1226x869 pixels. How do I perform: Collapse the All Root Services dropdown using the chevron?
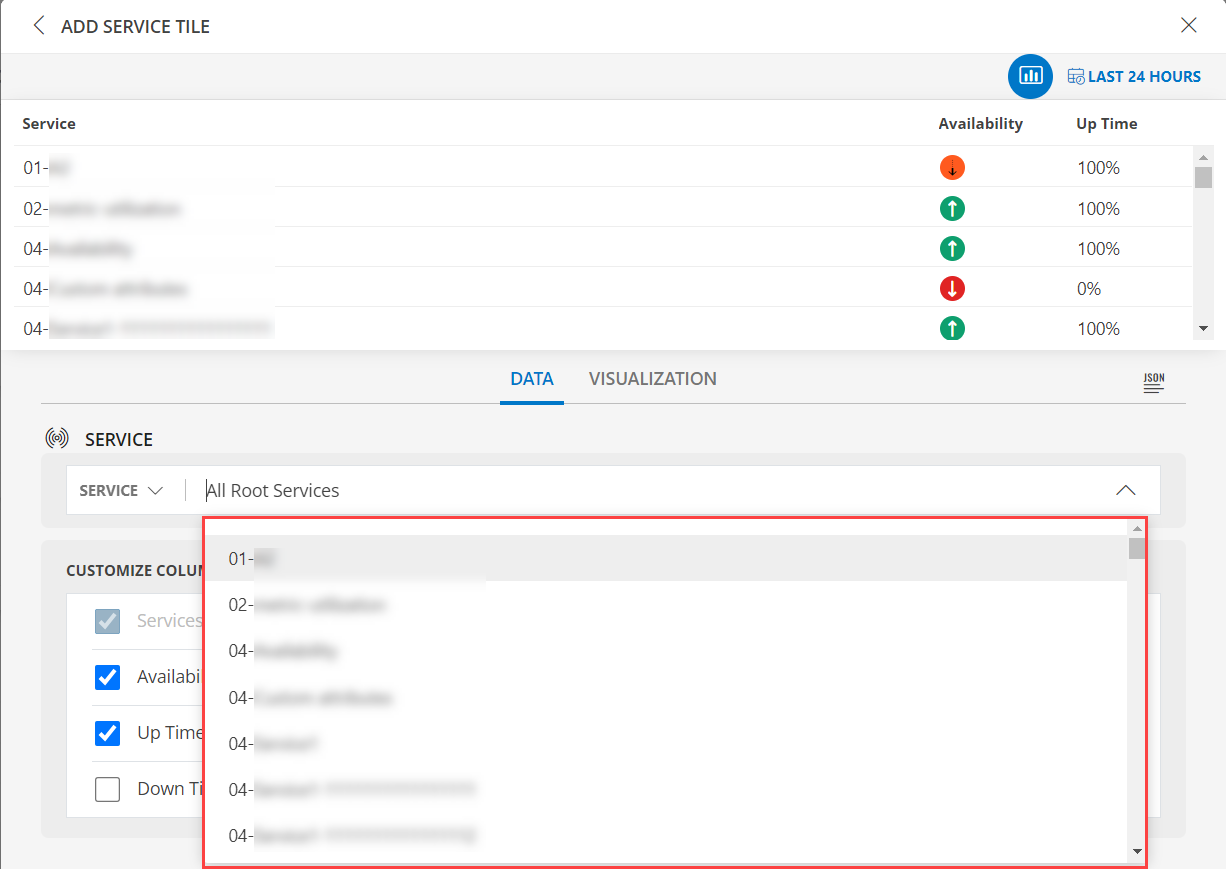[1125, 490]
